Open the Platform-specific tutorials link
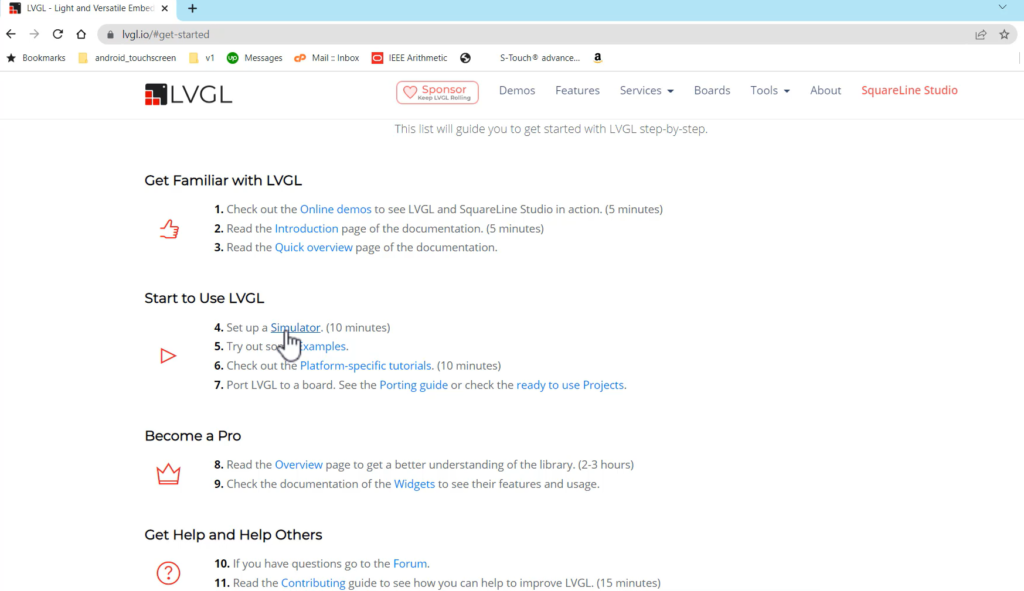This screenshot has width=1024, height=591. pos(366,366)
